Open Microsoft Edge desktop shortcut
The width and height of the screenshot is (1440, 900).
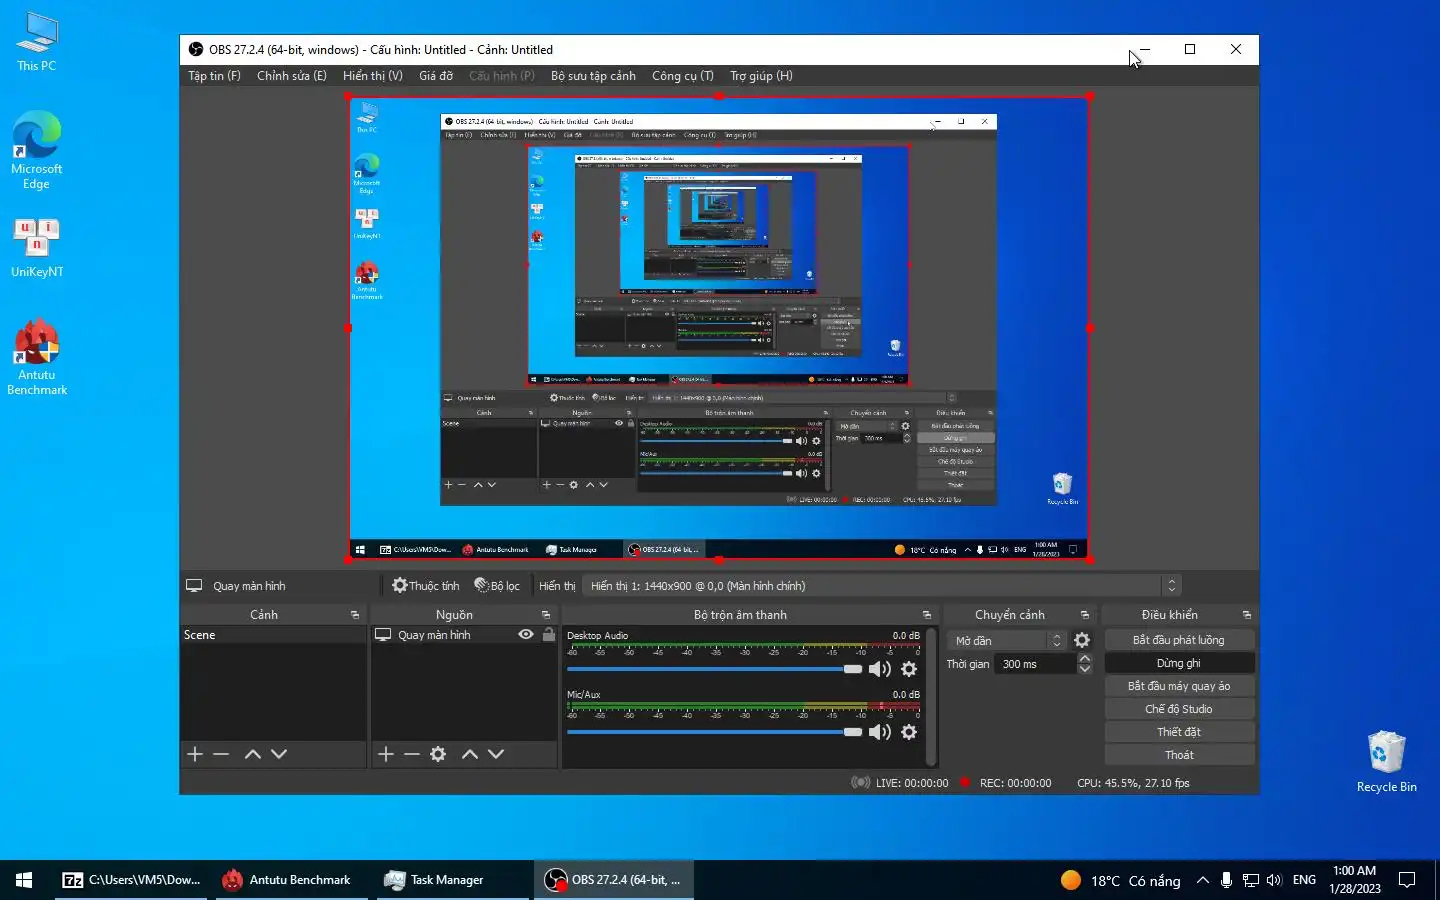37,150
